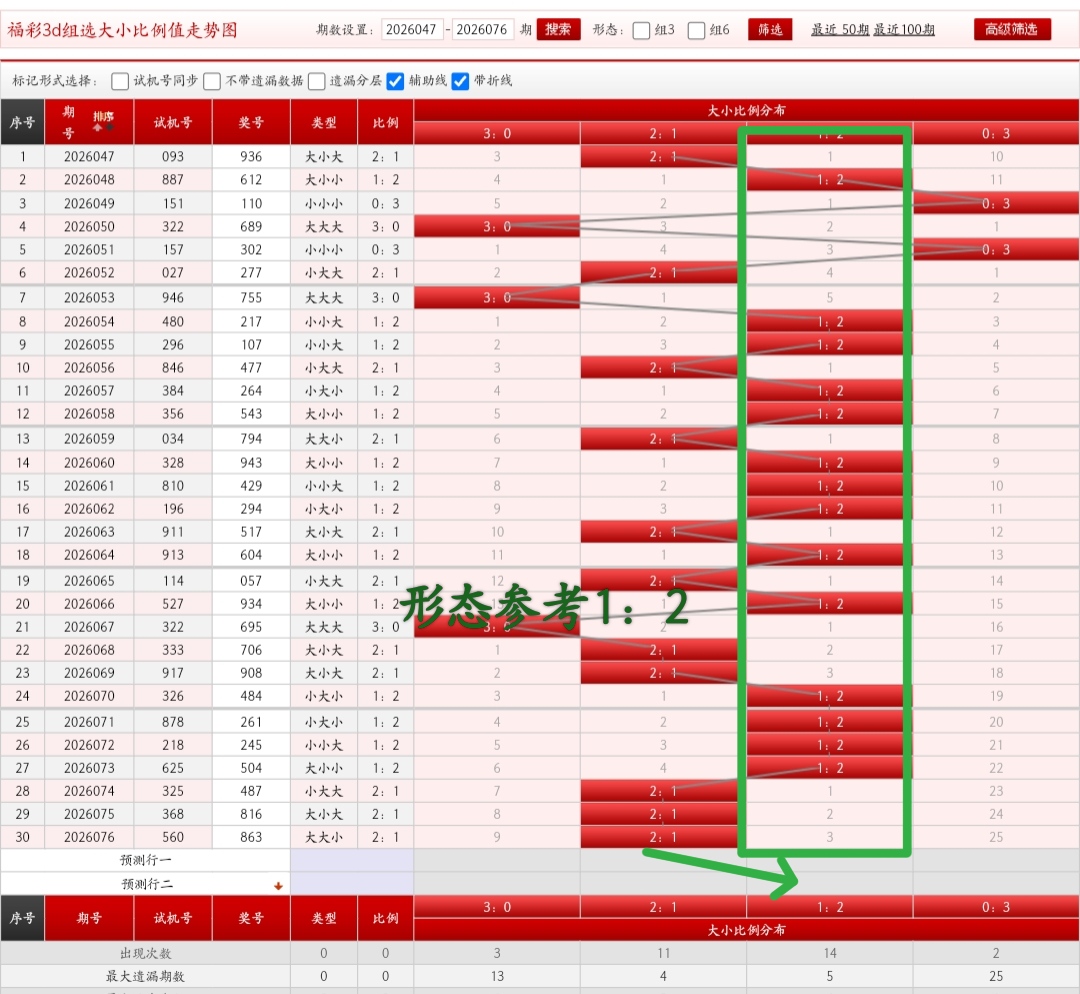Viewport: 1080px width, 994px height.
Task: Show 最近100期 results
Action: point(904,30)
